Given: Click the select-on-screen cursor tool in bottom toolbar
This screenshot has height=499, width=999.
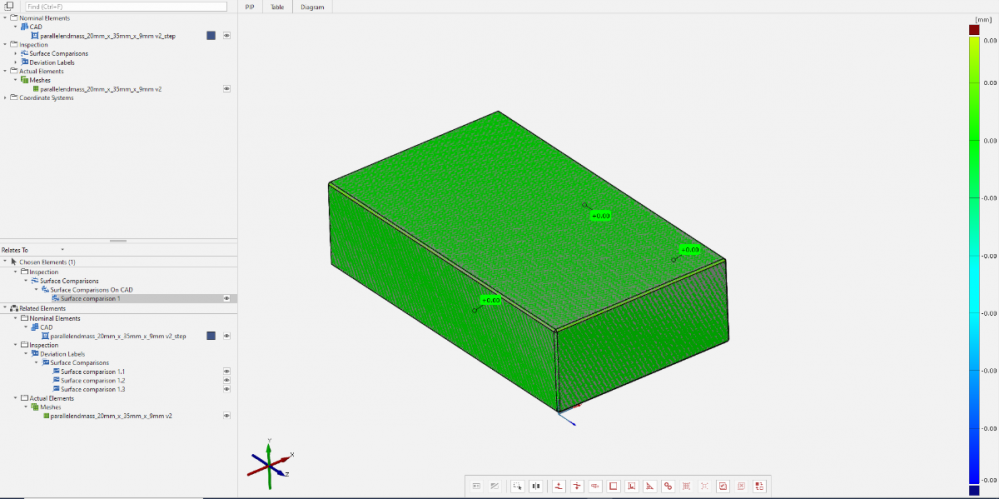Looking at the screenshot, I should pyautogui.click(x=517, y=486).
